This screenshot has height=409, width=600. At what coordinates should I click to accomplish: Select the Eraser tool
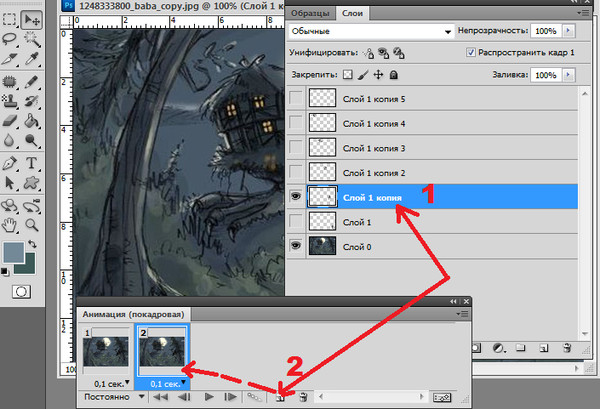coord(9,121)
